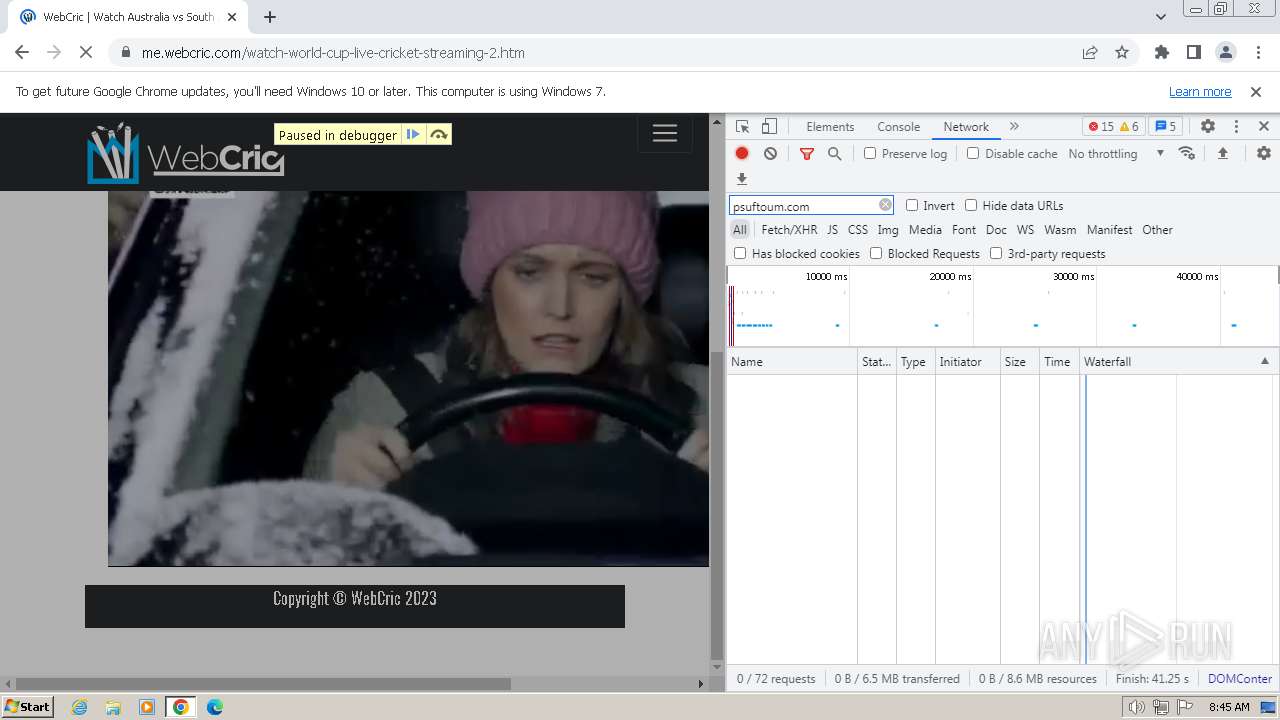The width and height of the screenshot is (1280, 720).
Task: Switch to the Console tab
Action: pyautogui.click(x=898, y=127)
